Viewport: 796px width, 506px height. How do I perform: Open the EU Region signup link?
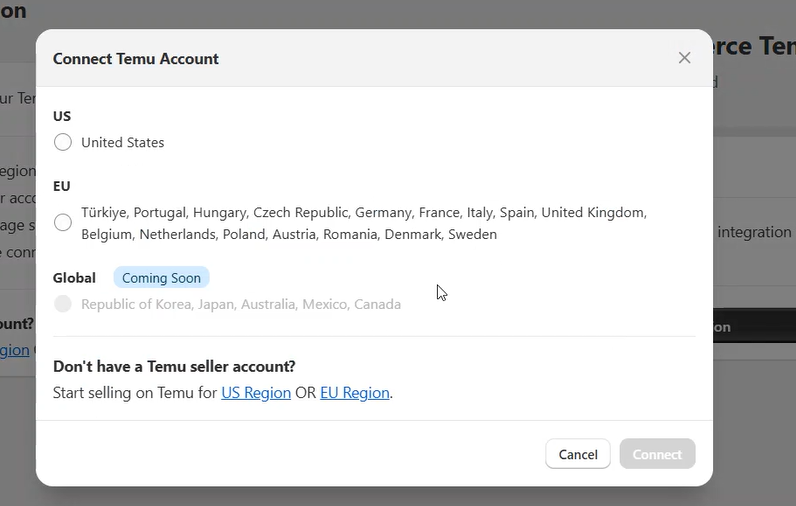click(x=355, y=393)
